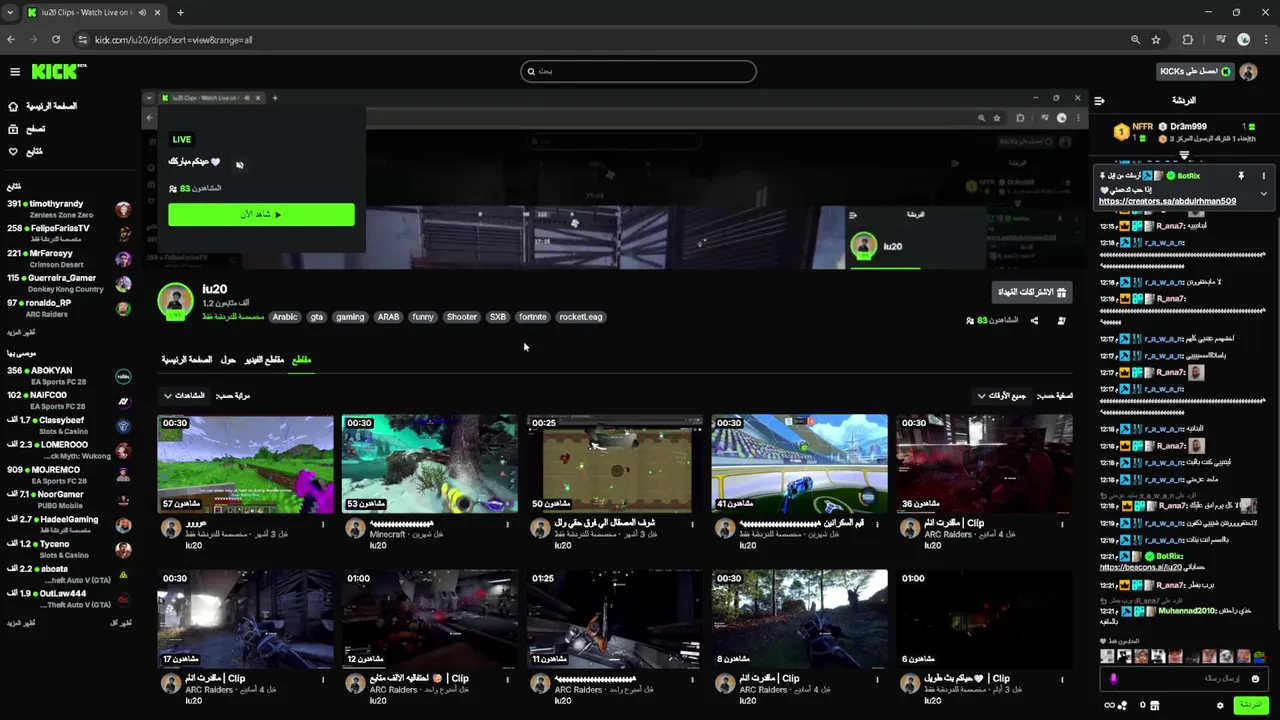Screen dimensions: 1280x720
Task: Click the follow user icon near share
Action: (x=1061, y=321)
